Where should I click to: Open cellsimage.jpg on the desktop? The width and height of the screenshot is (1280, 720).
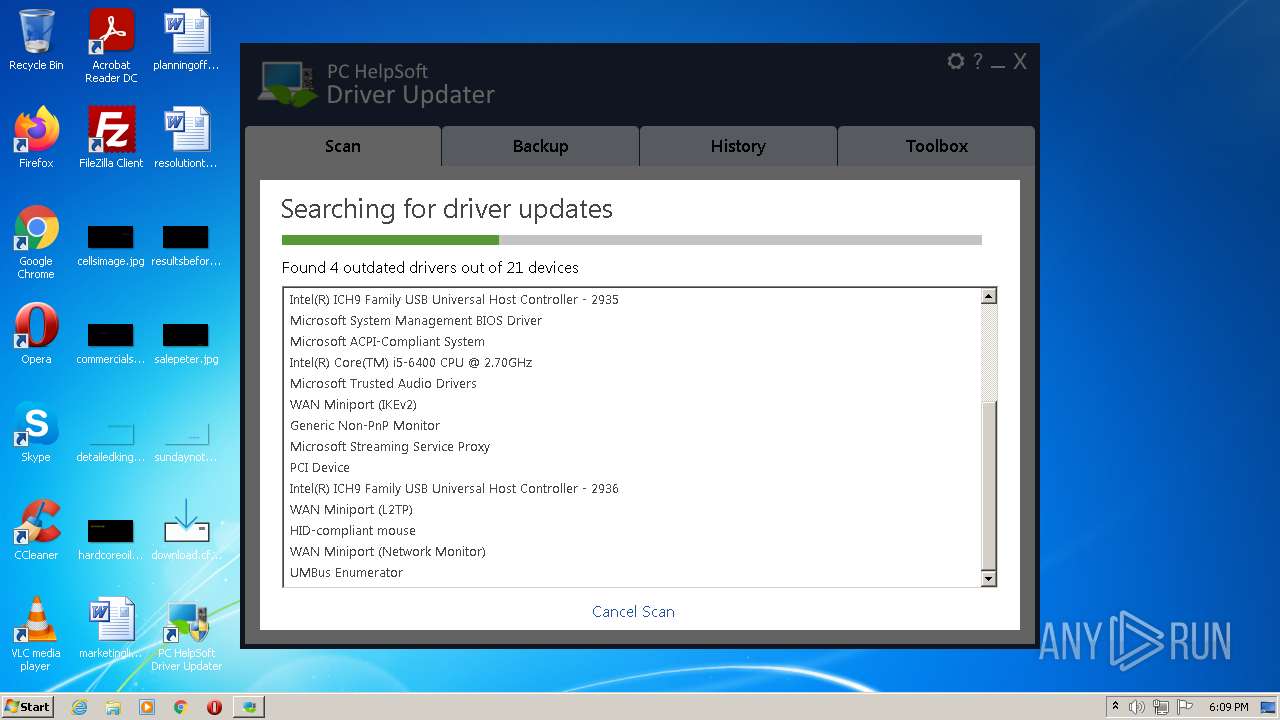coord(111,246)
